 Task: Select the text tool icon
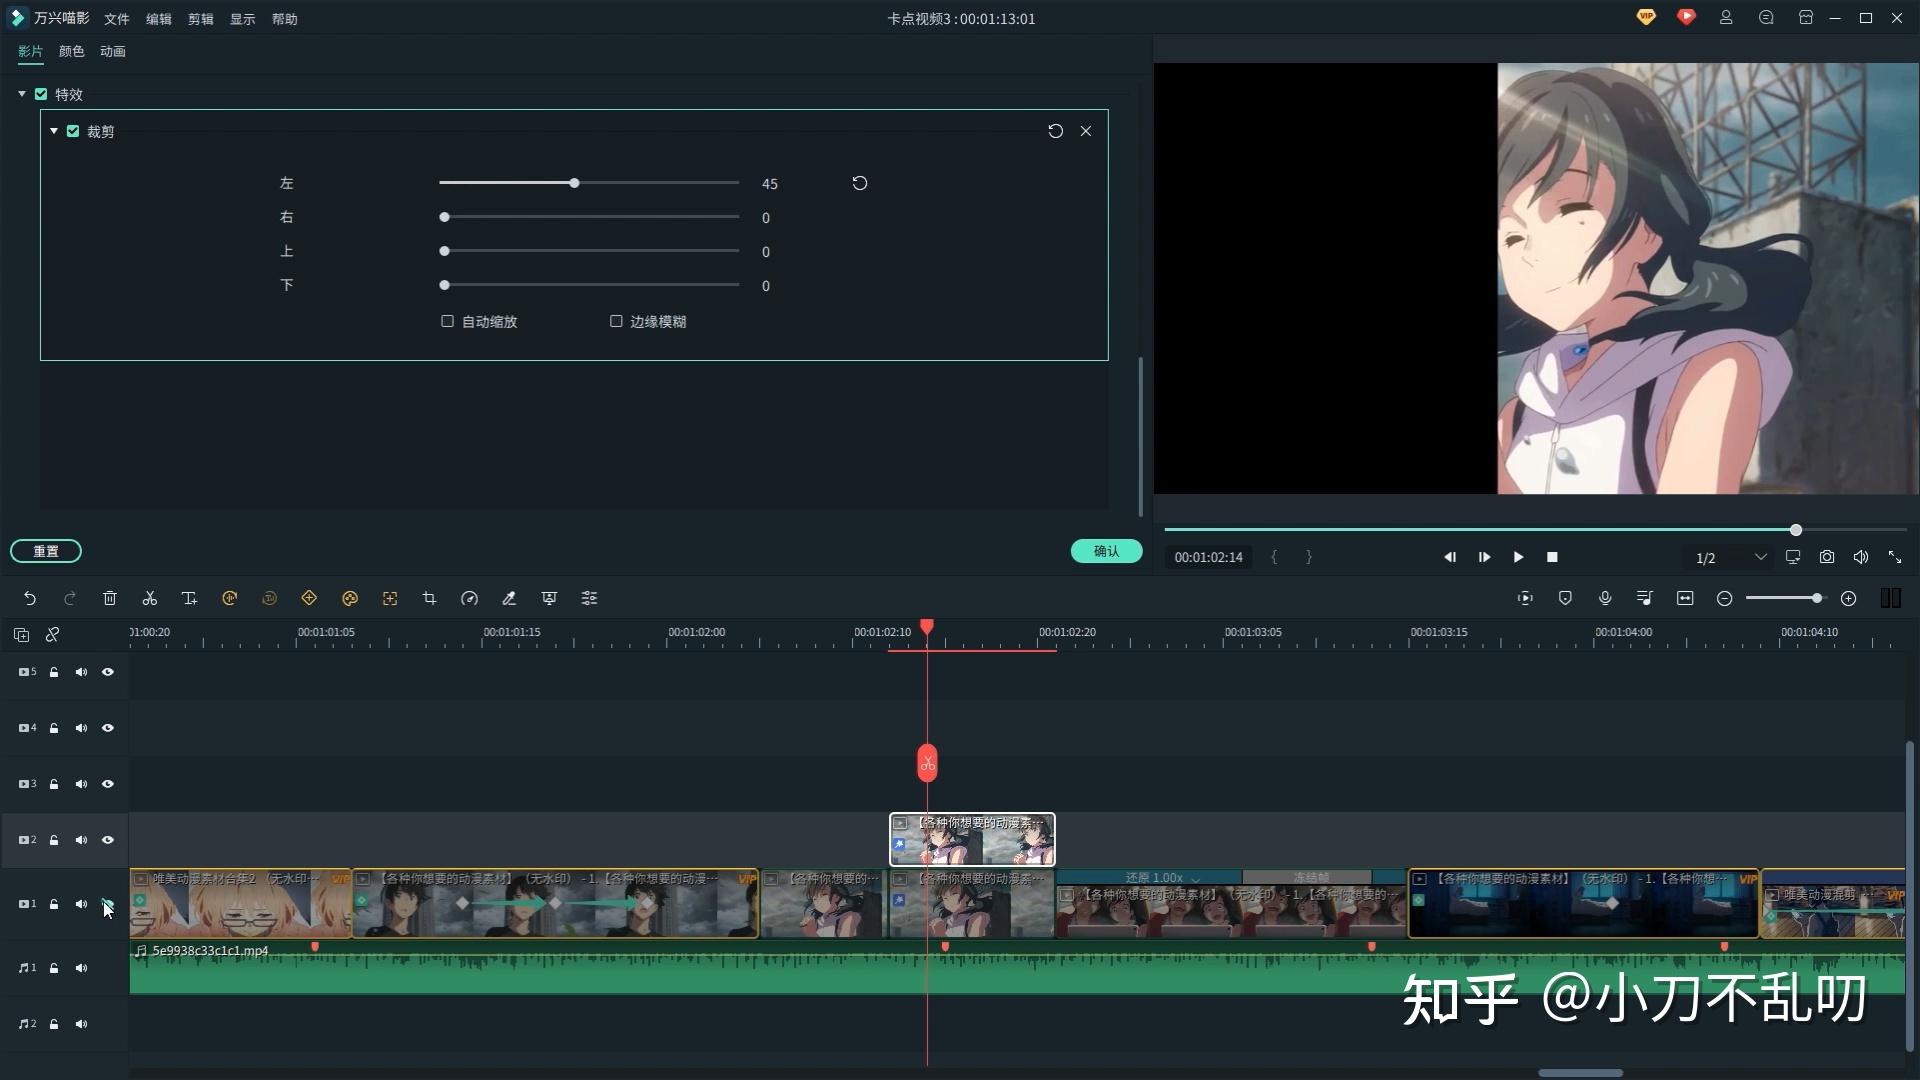pos(189,598)
